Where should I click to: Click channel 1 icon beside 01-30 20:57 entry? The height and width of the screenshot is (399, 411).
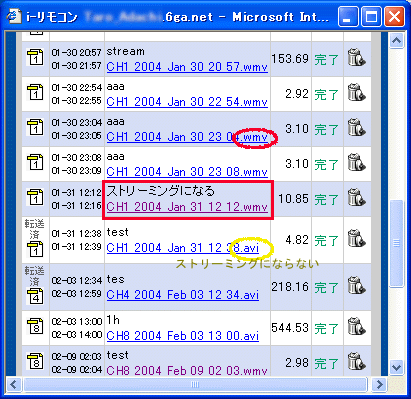point(35,57)
